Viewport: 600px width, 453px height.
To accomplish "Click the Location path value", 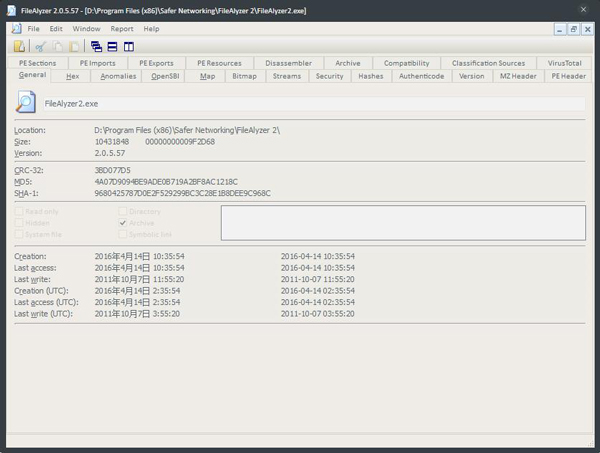I will (x=187, y=130).
